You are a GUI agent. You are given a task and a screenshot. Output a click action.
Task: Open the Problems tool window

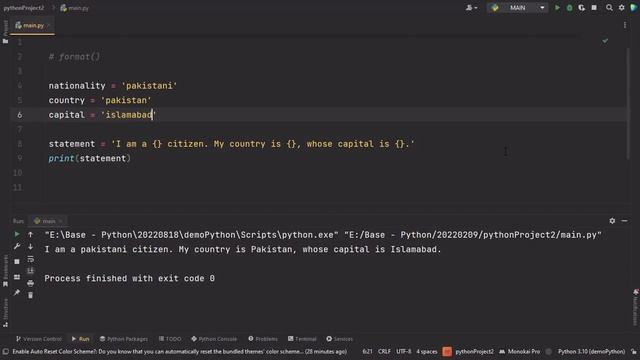[263, 339]
